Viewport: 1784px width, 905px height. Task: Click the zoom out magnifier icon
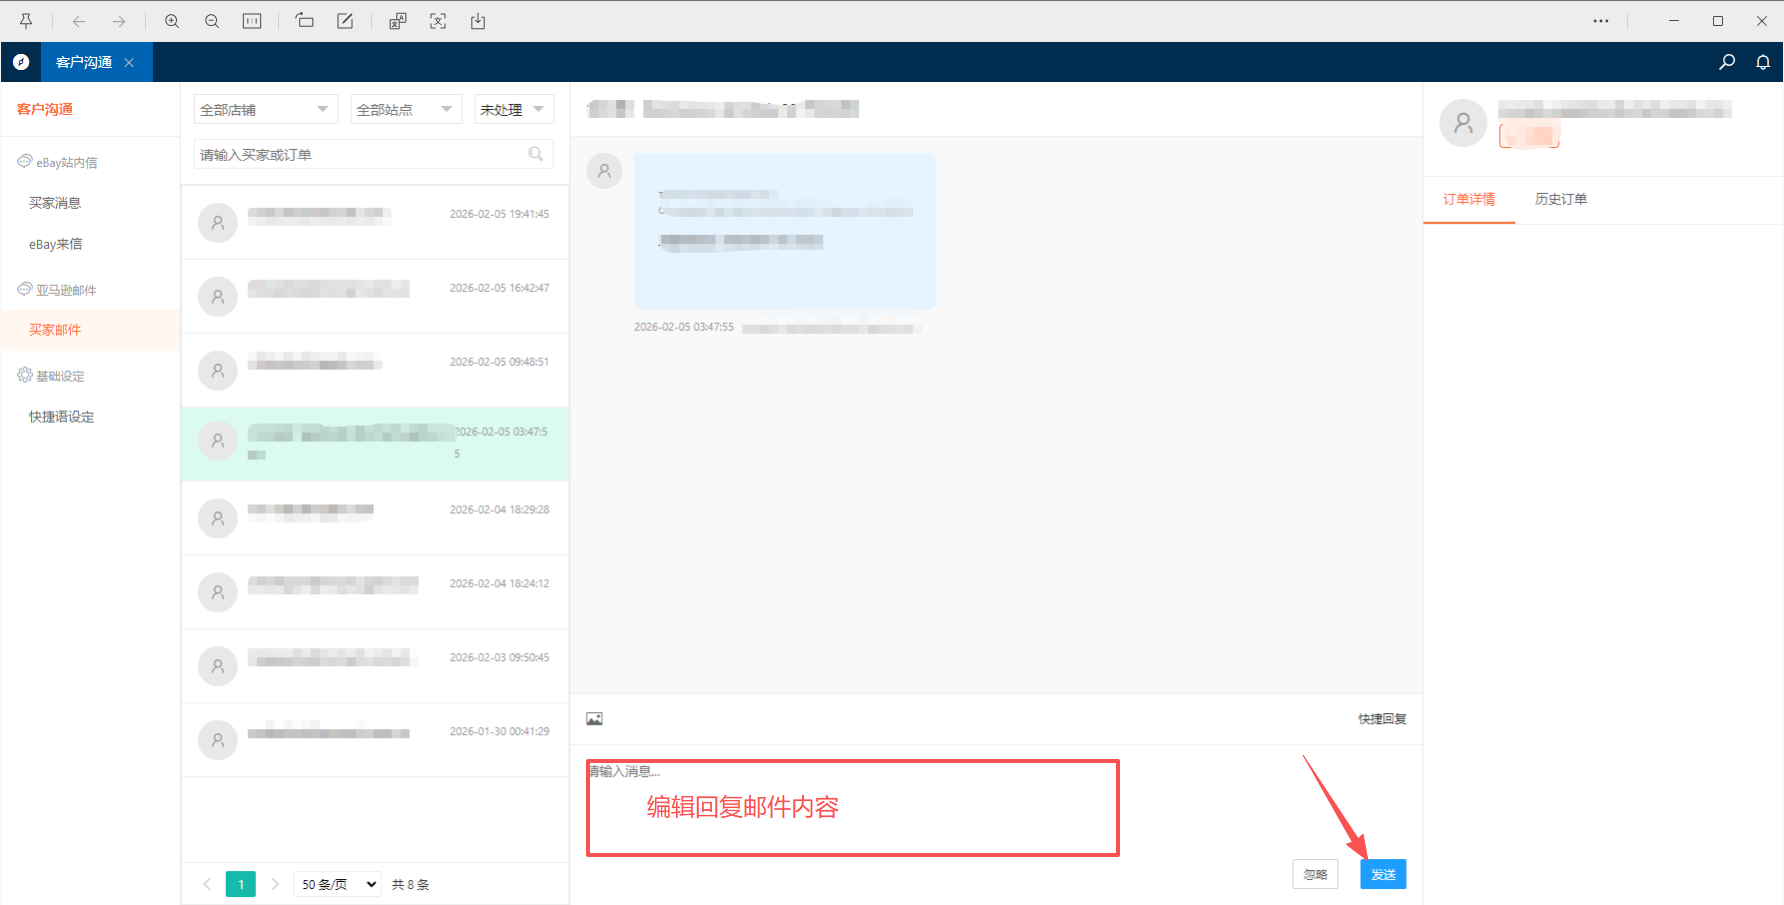pyautogui.click(x=212, y=21)
